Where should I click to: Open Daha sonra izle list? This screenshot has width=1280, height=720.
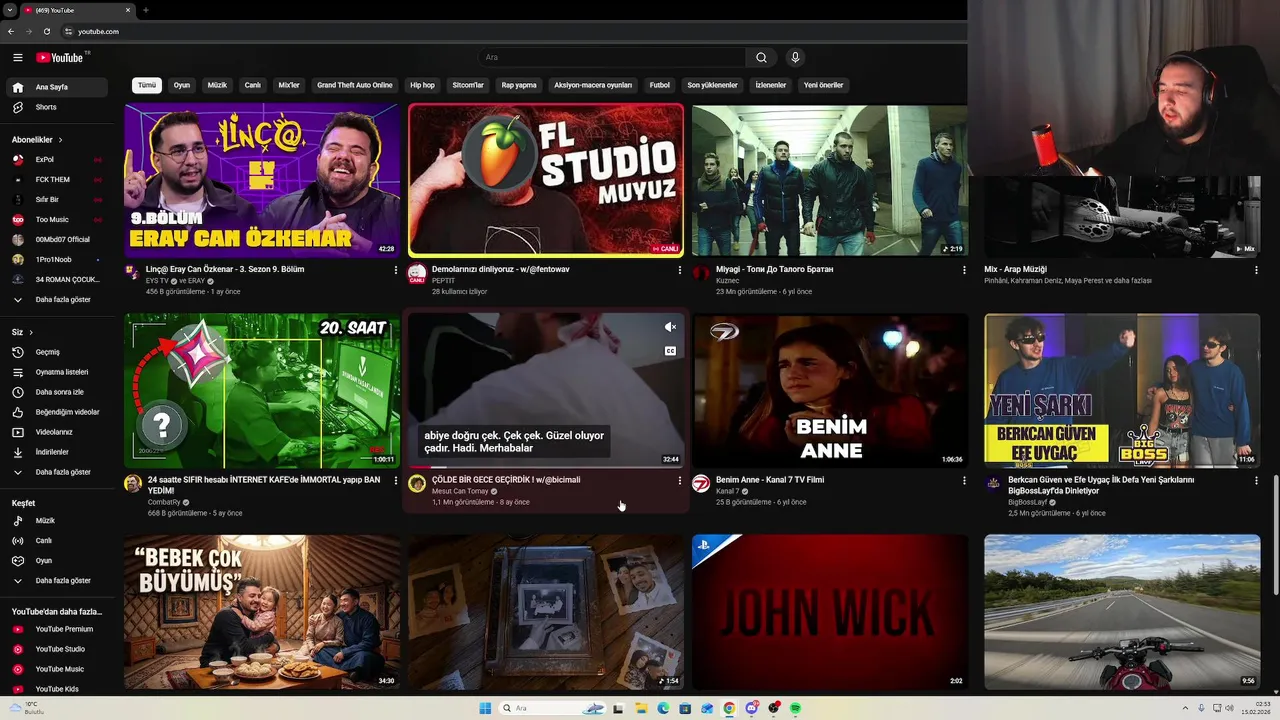pos(56,392)
